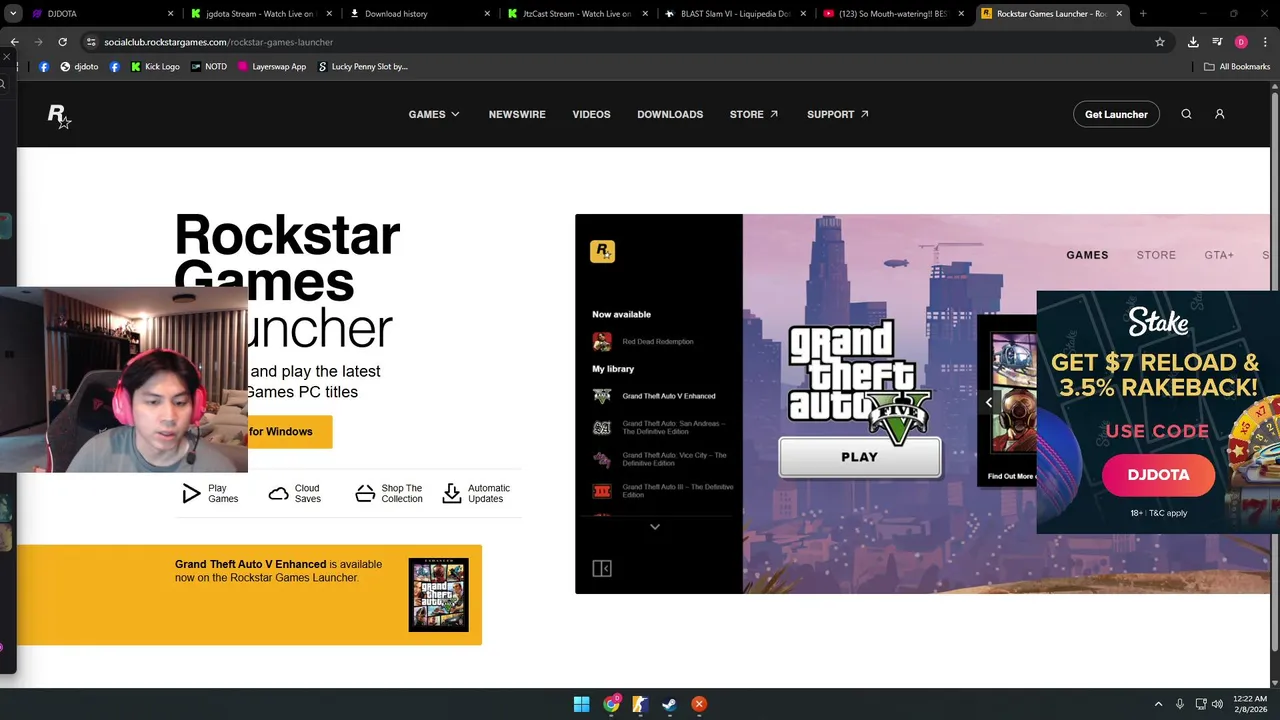Open the Windows Start button
This screenshot has height=720, width=1280.
[x=581, y=704]
